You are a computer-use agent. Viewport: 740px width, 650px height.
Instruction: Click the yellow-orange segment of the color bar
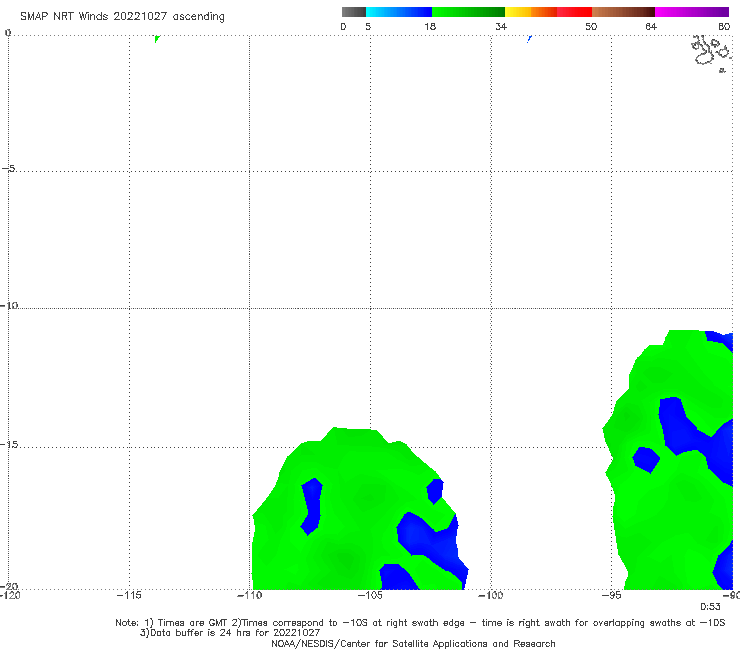(x=531, y=12)
